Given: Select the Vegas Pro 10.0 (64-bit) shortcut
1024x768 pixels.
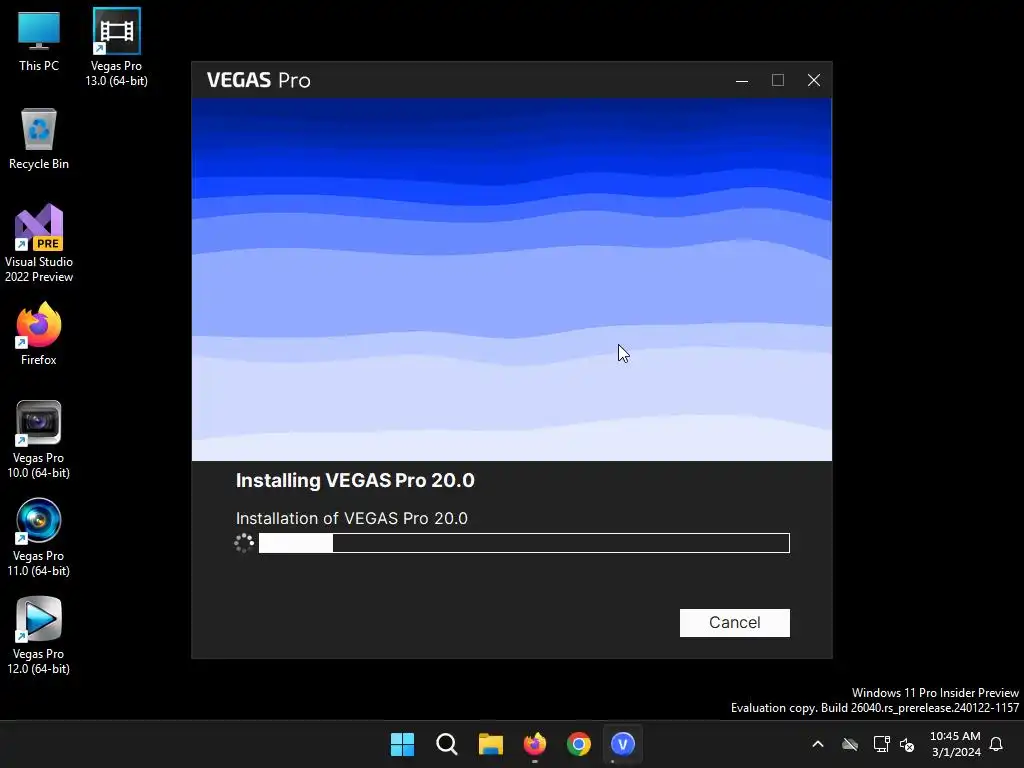Looking at the screenshot, I should (39, 440).
